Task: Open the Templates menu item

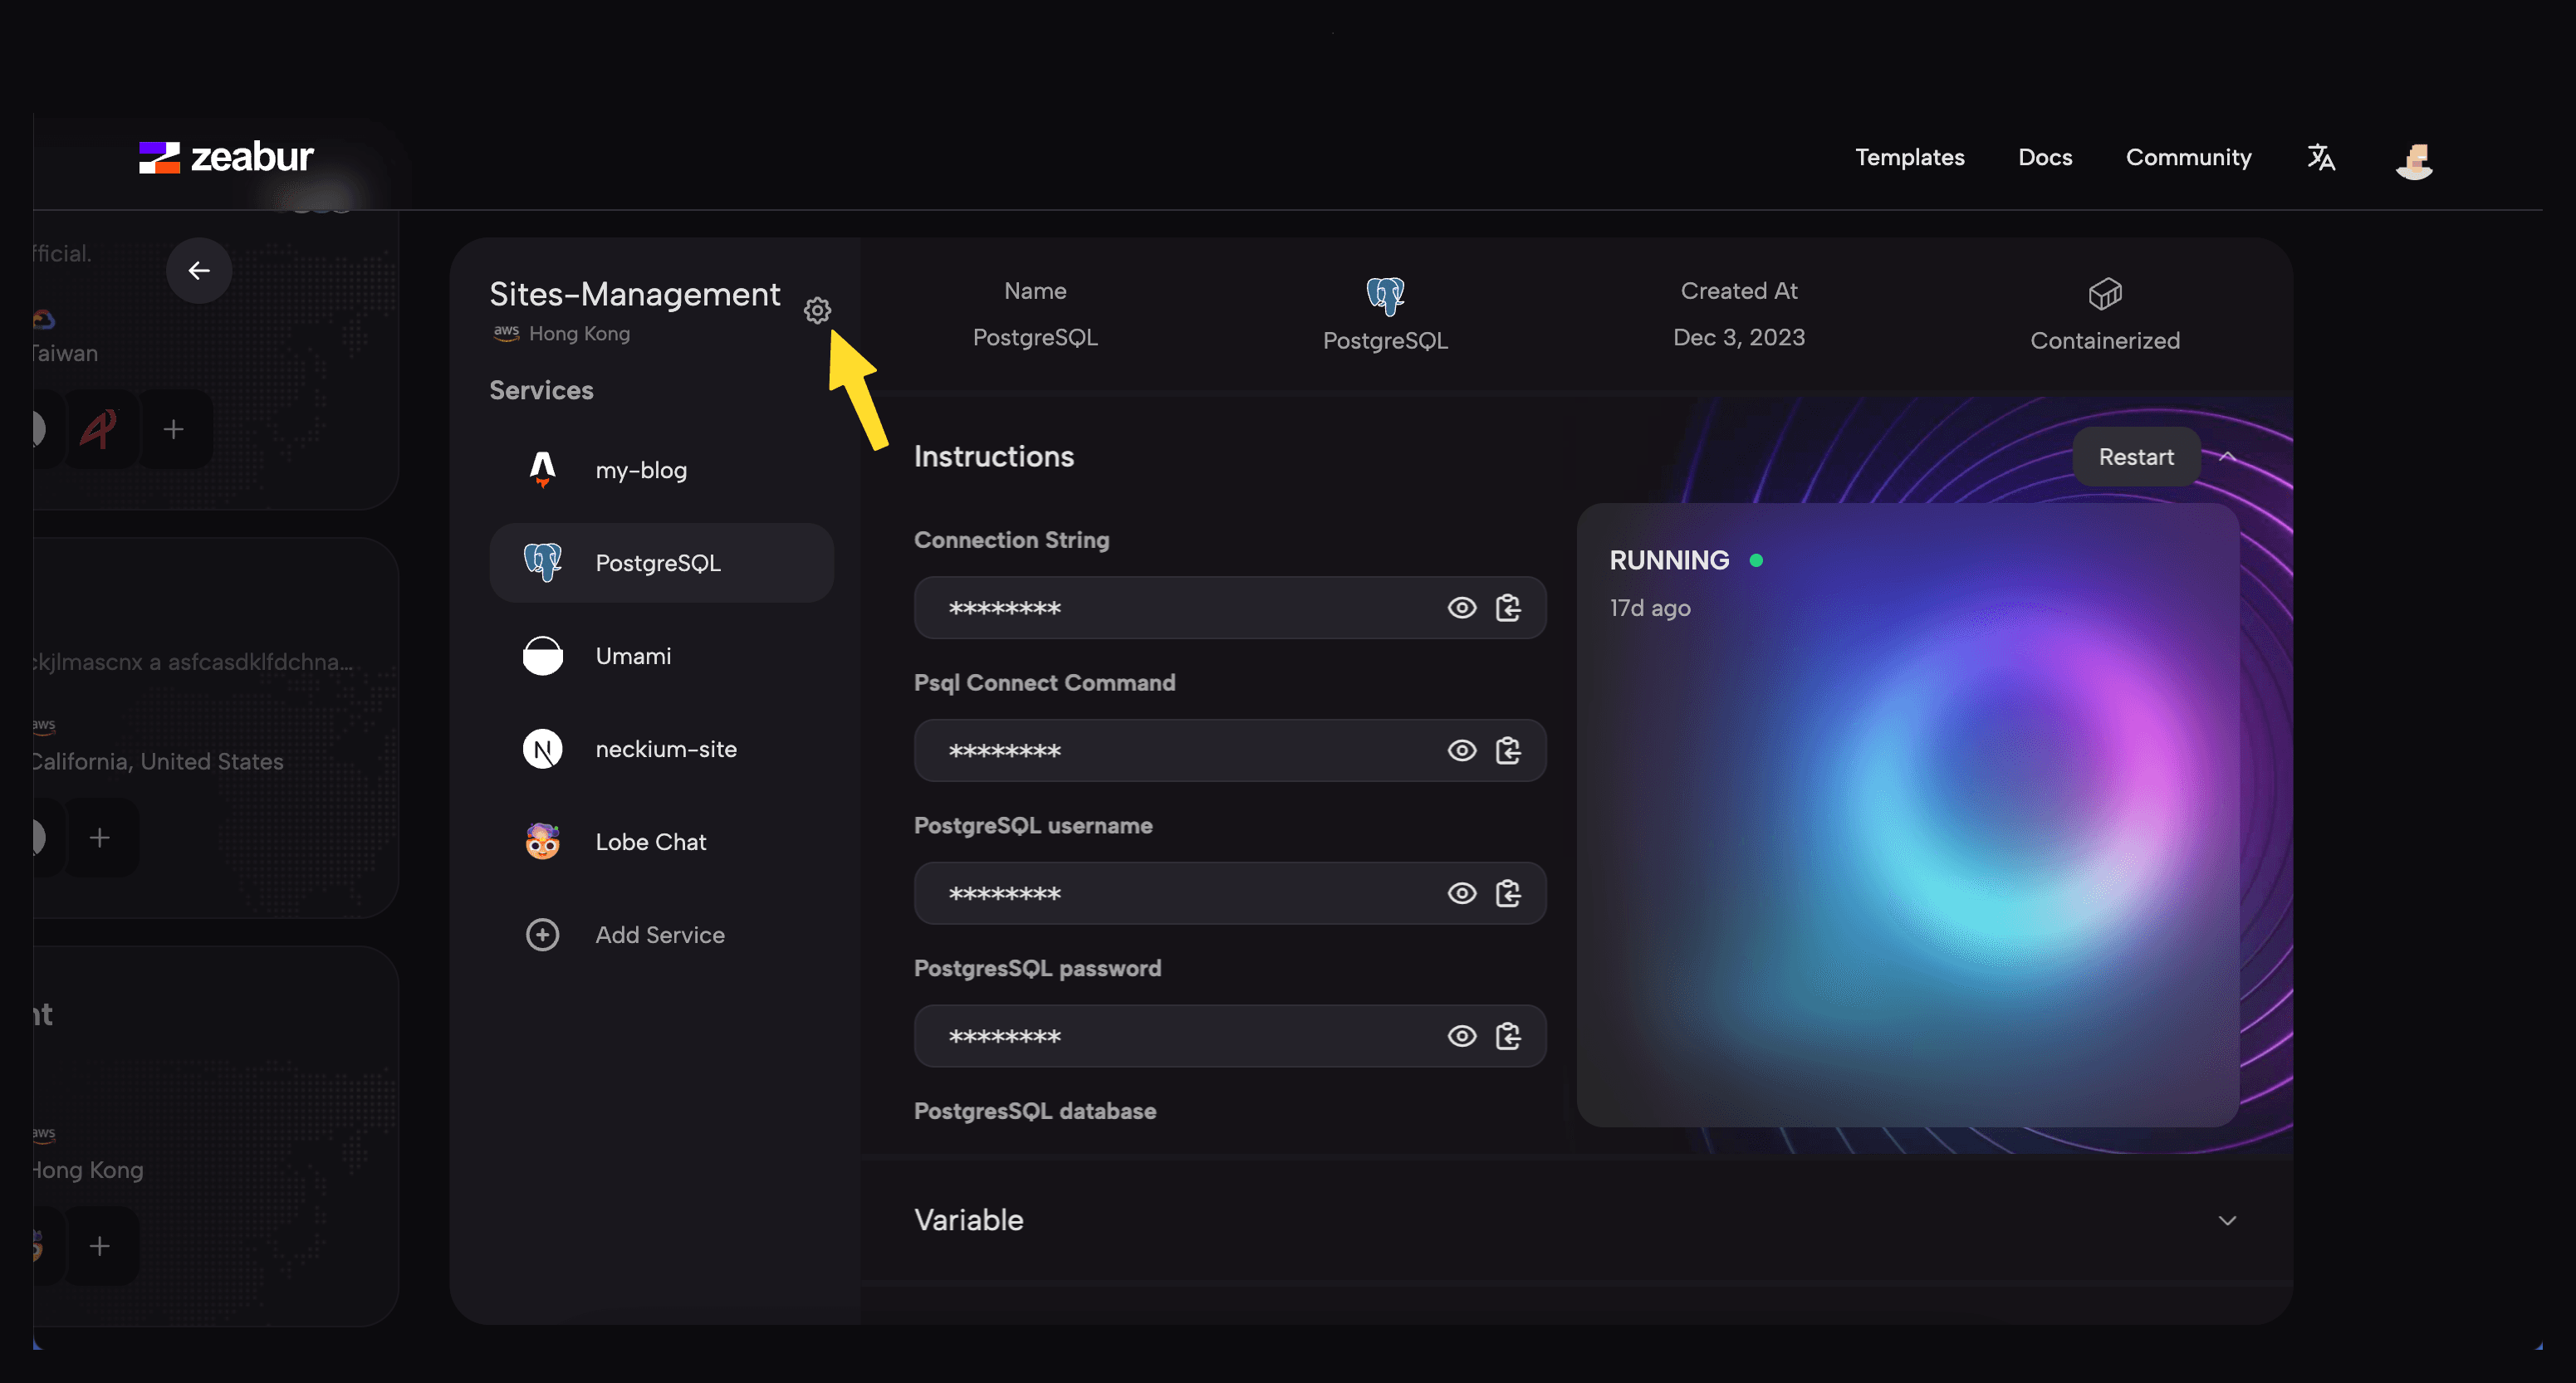Action: pos(1909,157)
